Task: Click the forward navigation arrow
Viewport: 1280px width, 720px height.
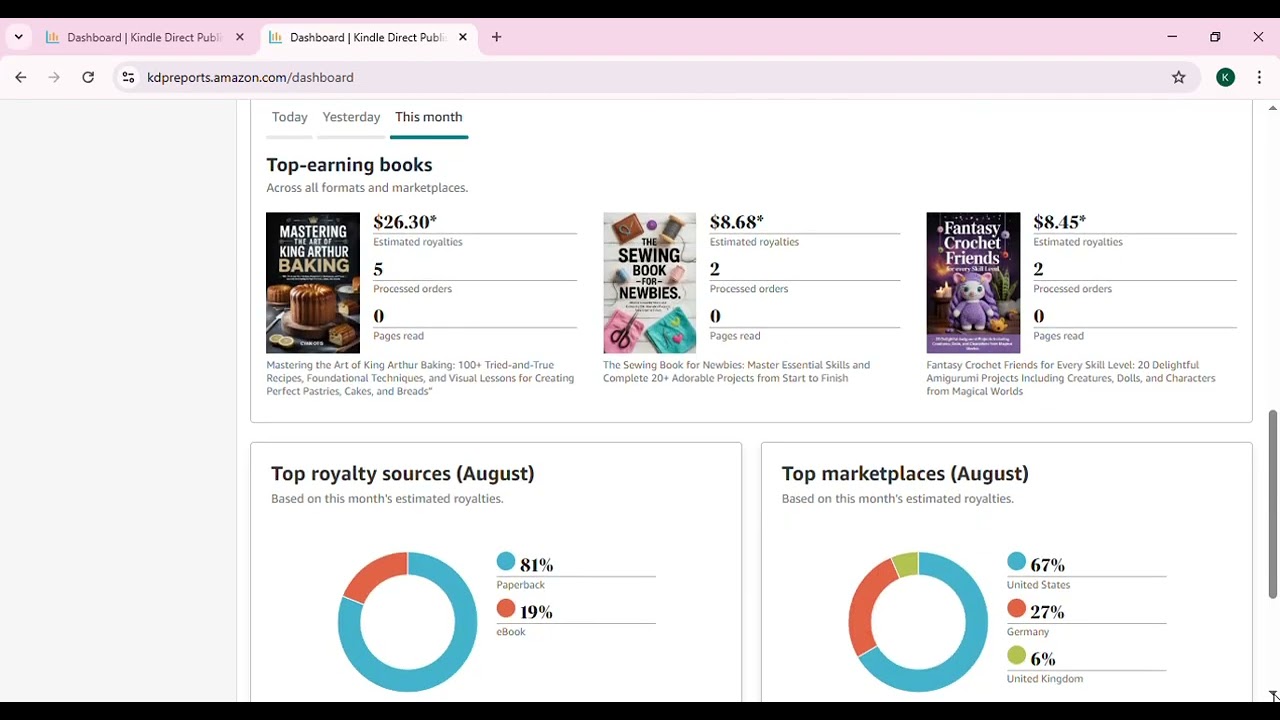Action: (54, 77)
